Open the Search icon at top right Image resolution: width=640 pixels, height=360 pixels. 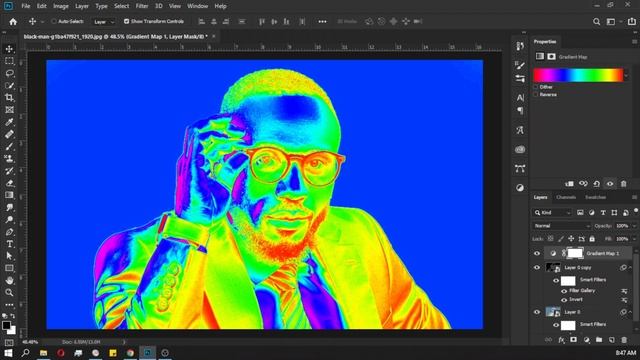pyautogui.click(x=596, y=22)
